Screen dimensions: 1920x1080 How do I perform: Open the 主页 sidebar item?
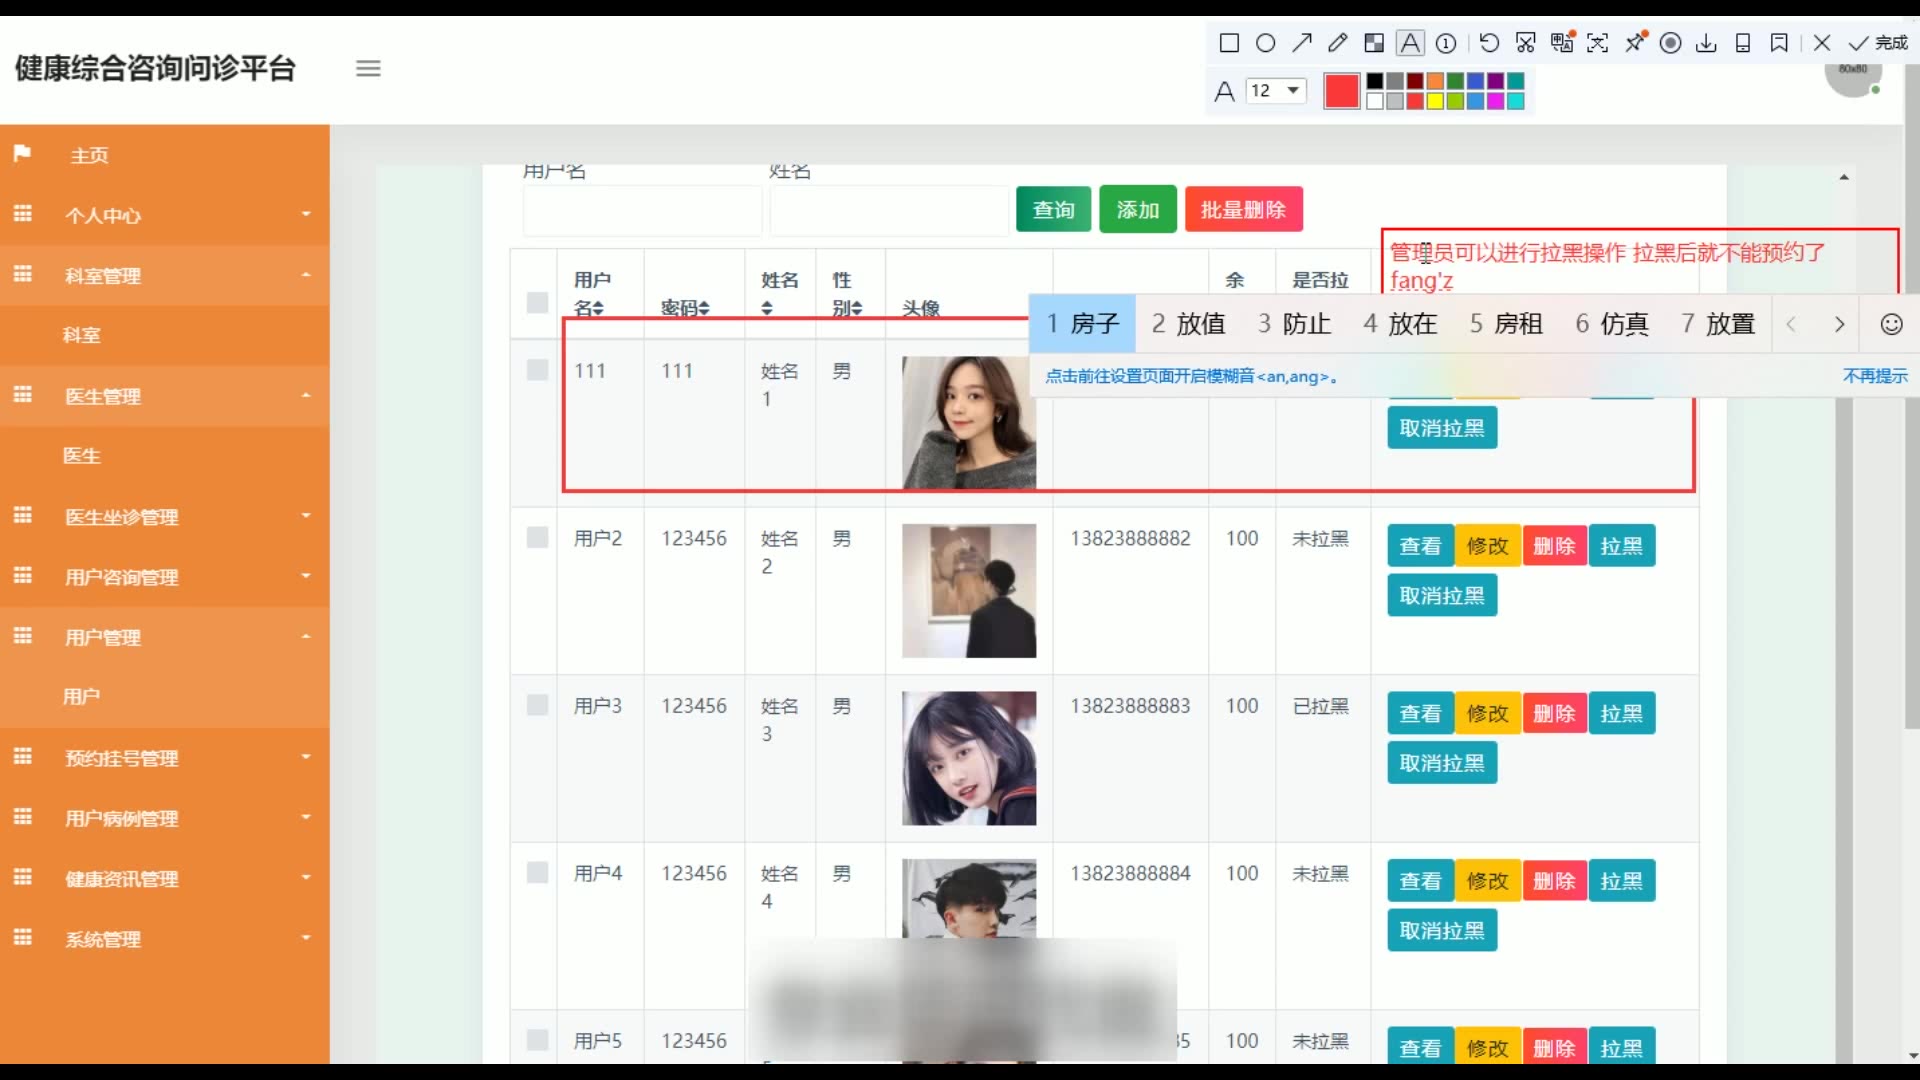click(x=89, y=155)
